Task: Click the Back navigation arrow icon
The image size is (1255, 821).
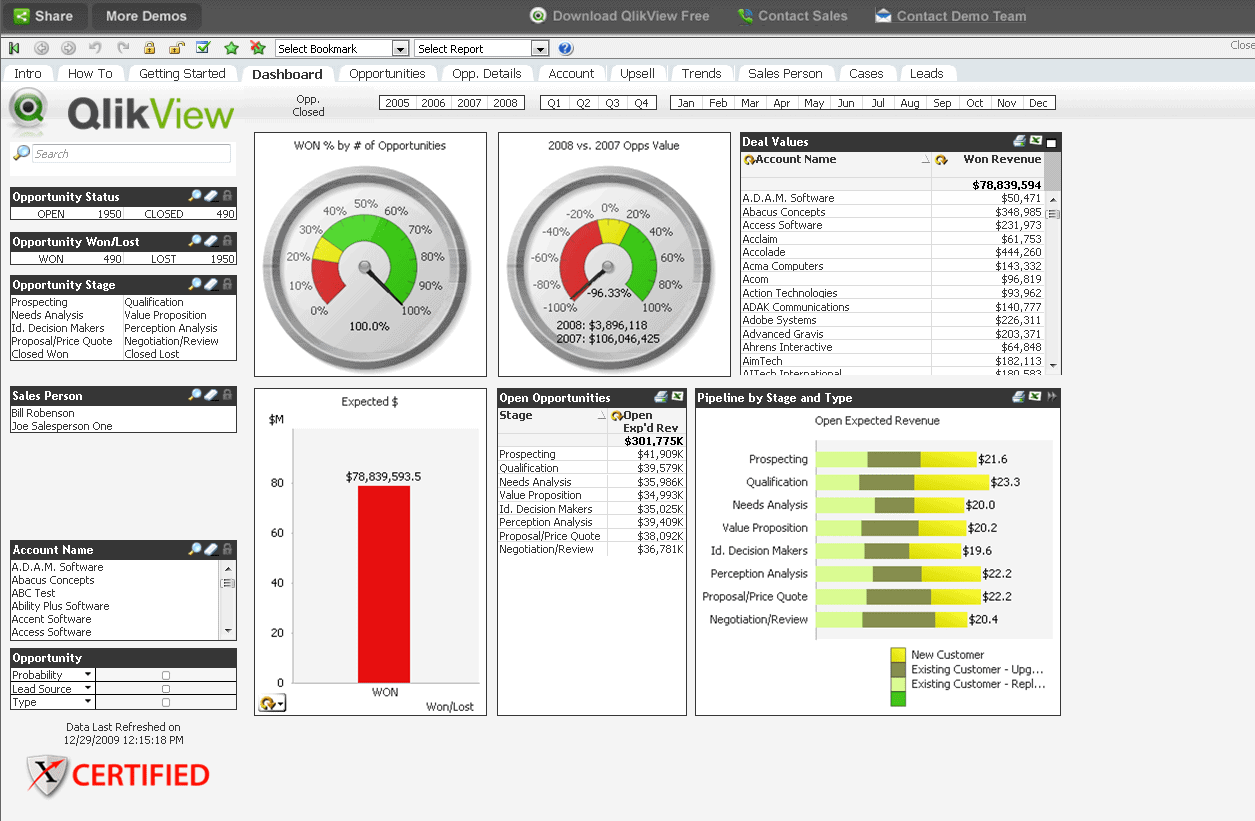Action: tap(41, 48)
